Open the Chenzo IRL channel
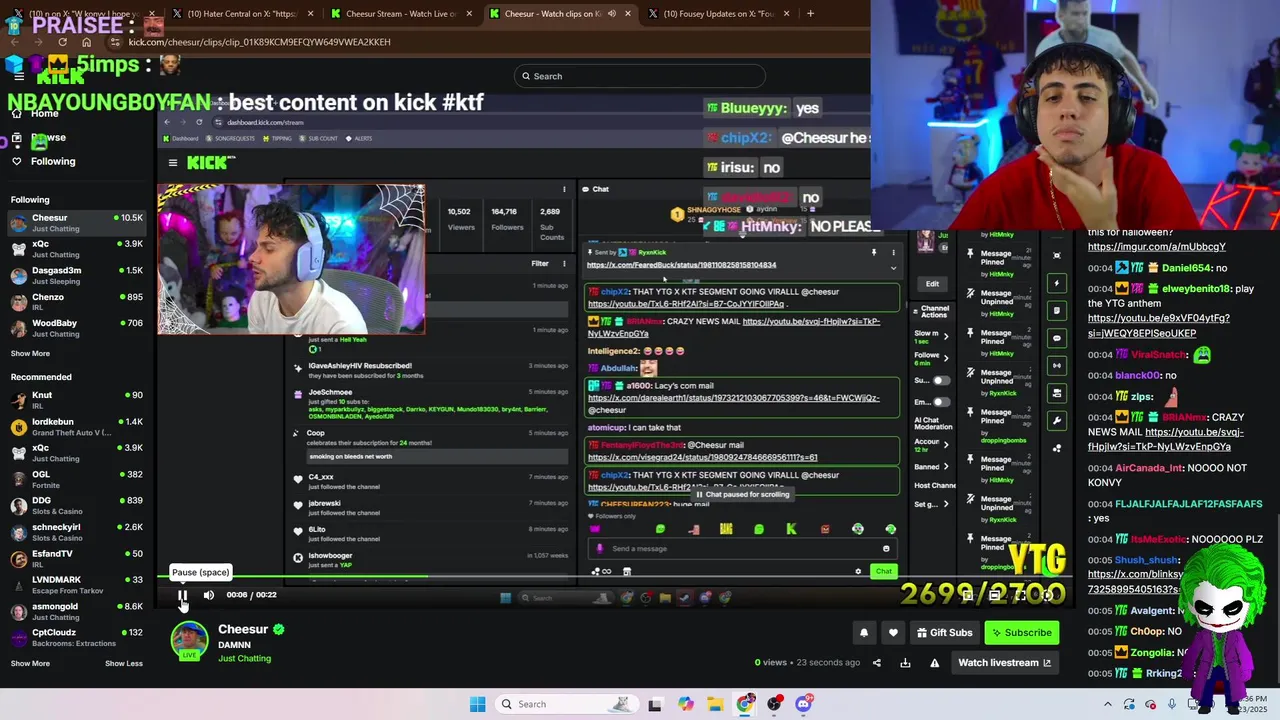 point(77,302)
